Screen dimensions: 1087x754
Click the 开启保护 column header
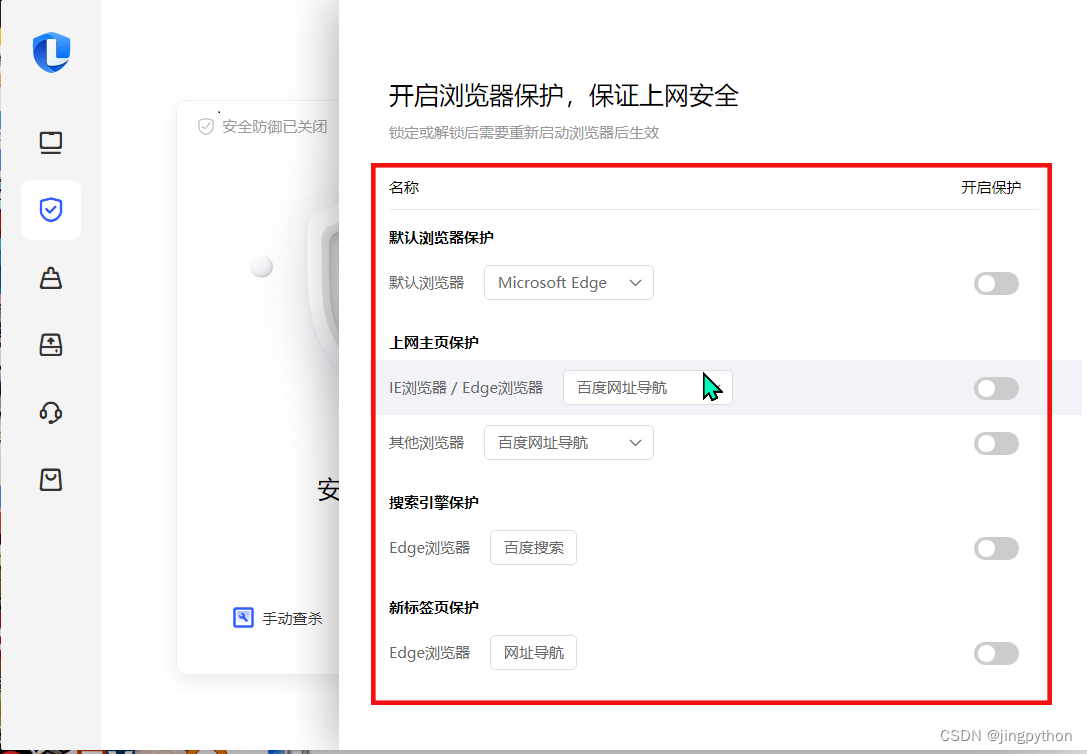pyautogui.click(x=991, y=187)
